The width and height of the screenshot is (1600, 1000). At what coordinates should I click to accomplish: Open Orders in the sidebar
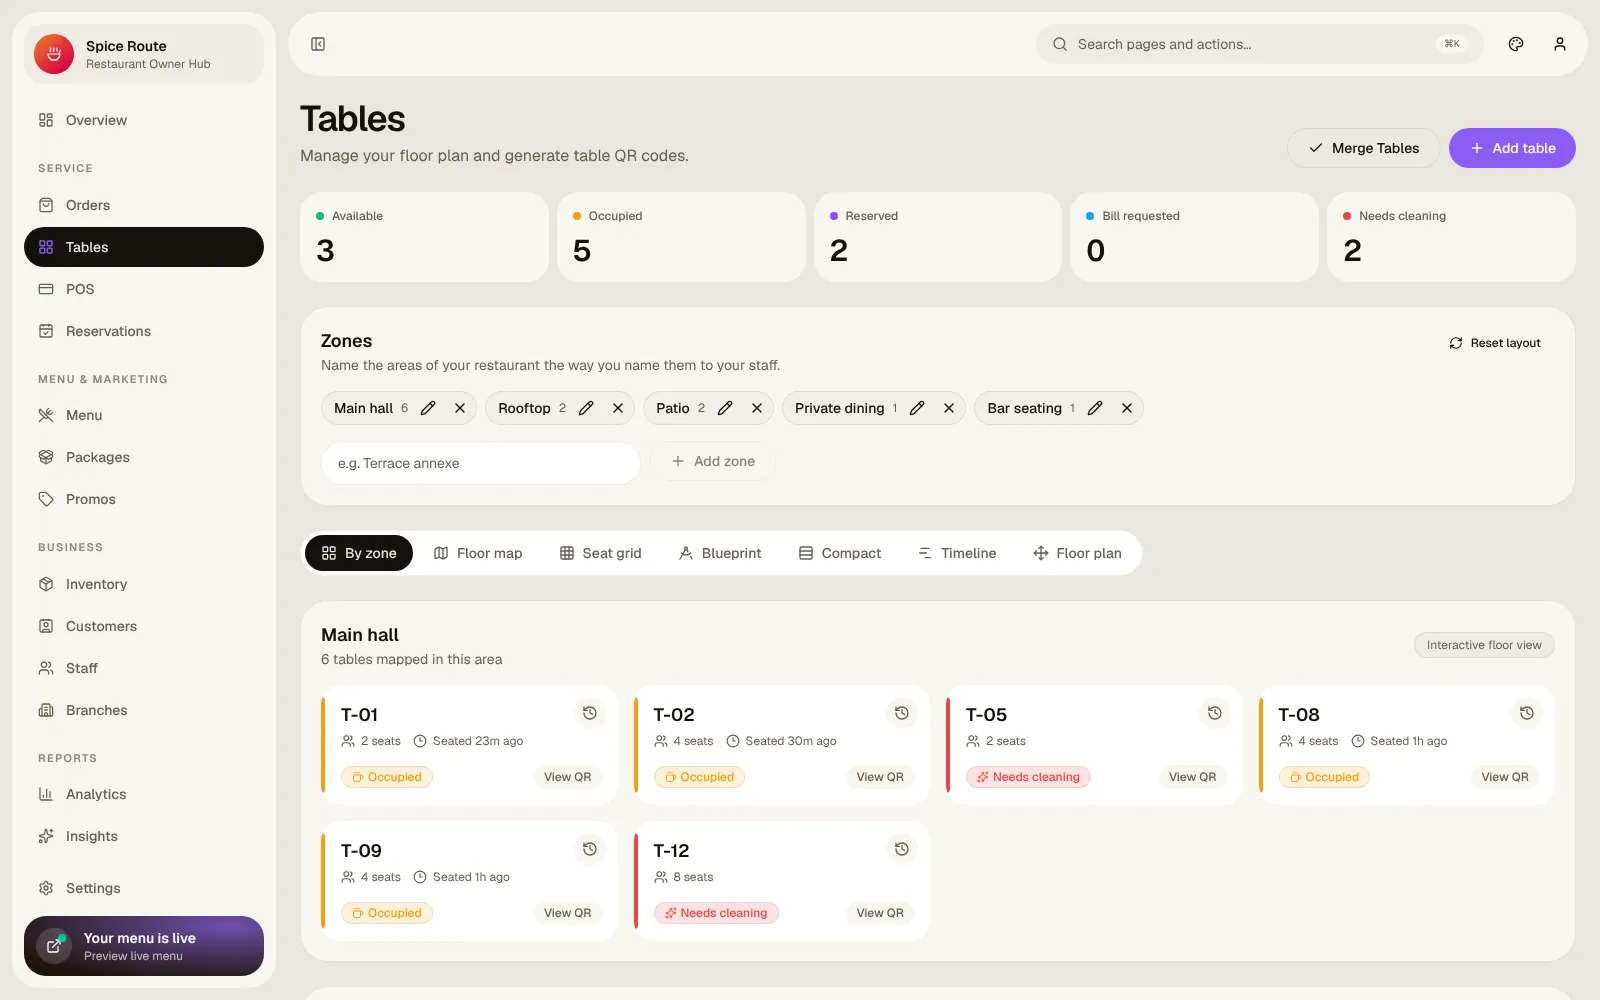click(144, 205)
